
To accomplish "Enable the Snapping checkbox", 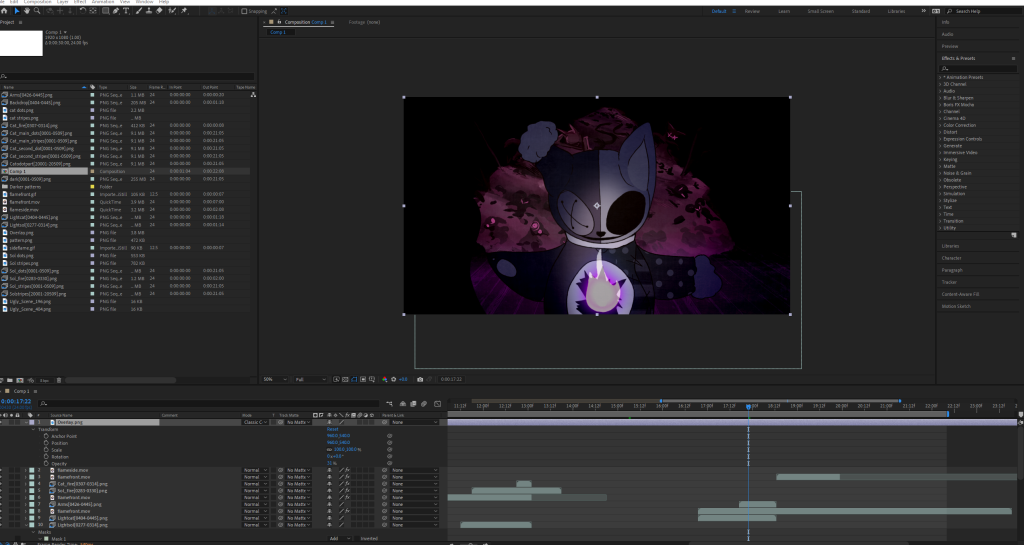I will point(244,11).
